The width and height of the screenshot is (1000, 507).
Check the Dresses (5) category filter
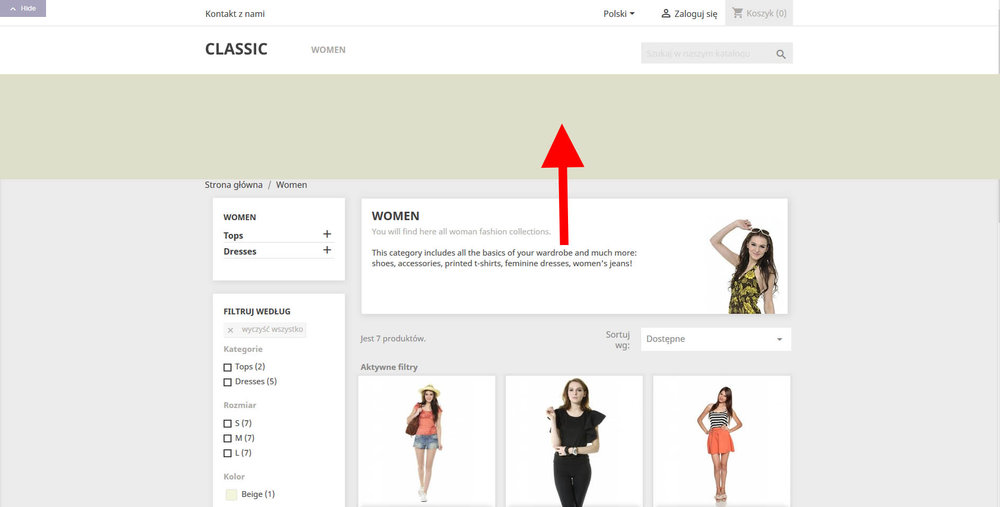pos(228,382)
